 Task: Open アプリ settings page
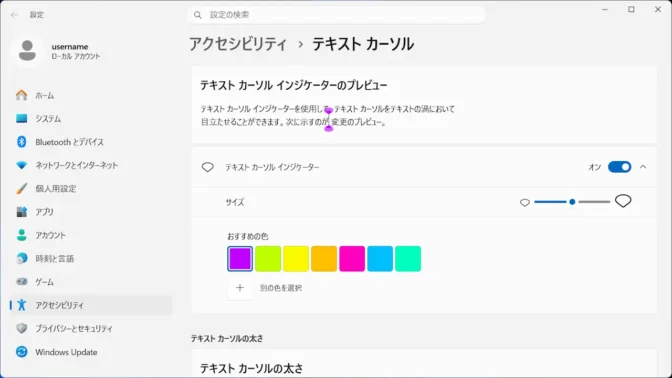click(91, 212)
